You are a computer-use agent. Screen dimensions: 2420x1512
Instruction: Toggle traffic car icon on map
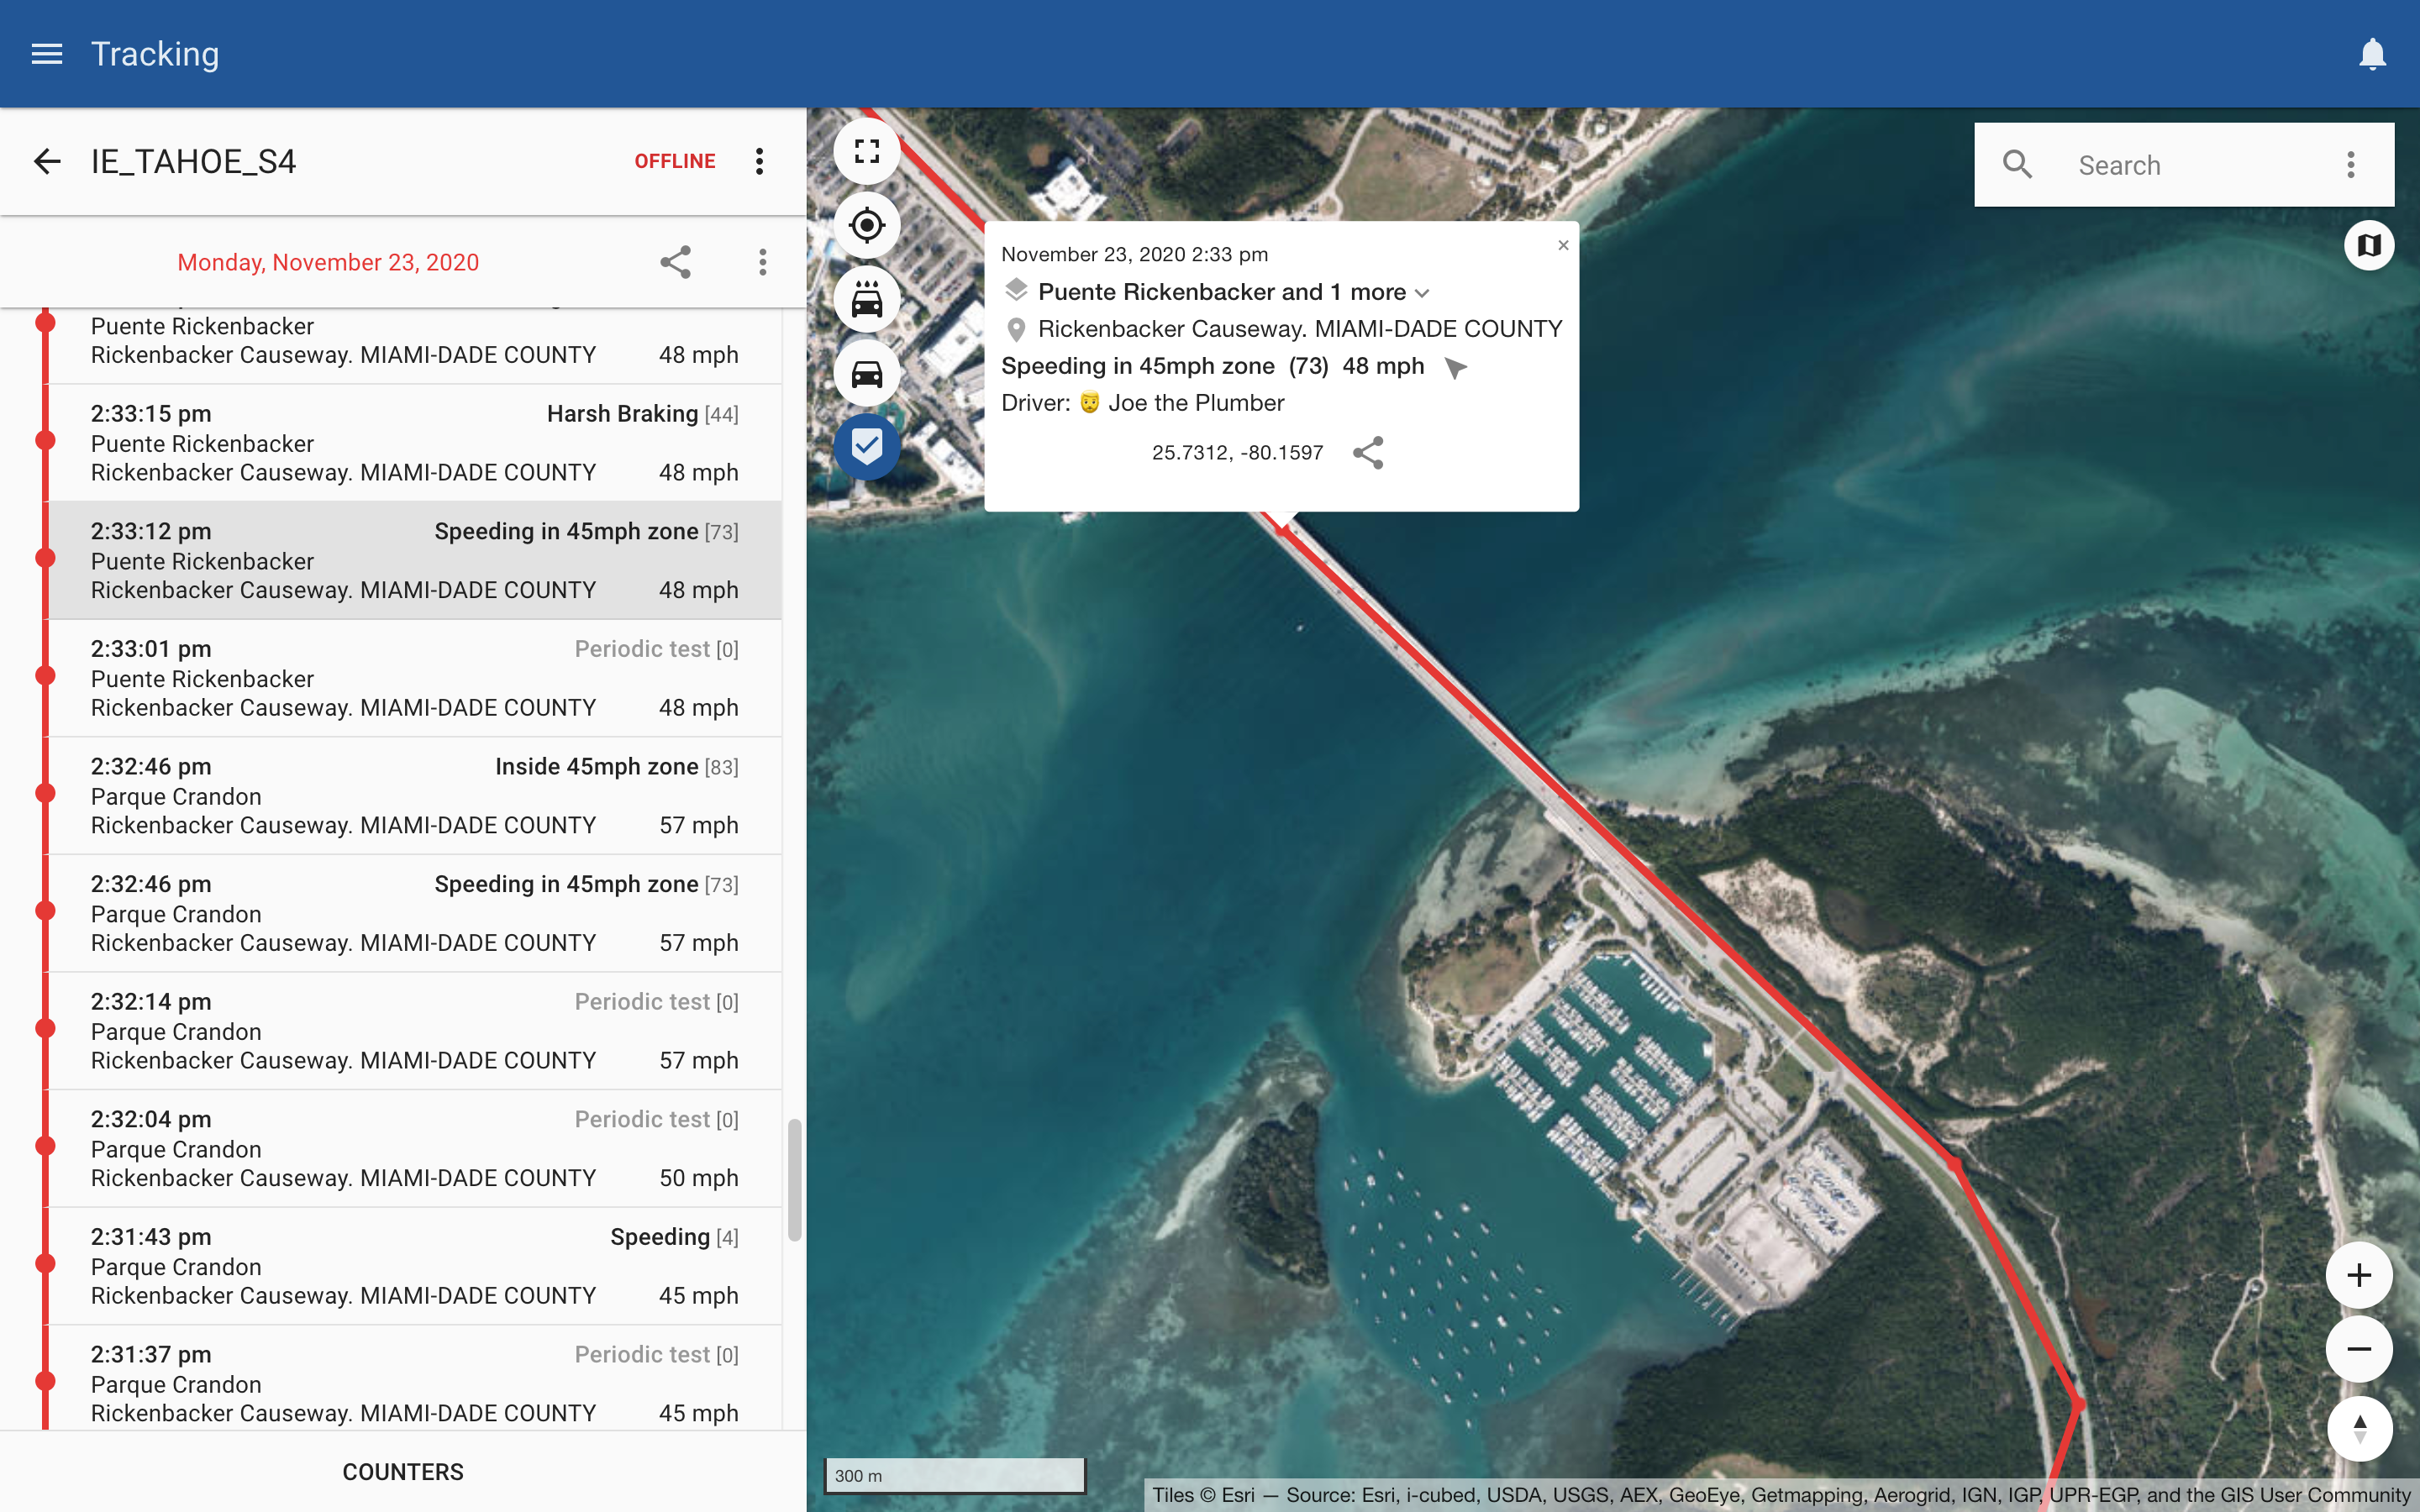point(867,299)
